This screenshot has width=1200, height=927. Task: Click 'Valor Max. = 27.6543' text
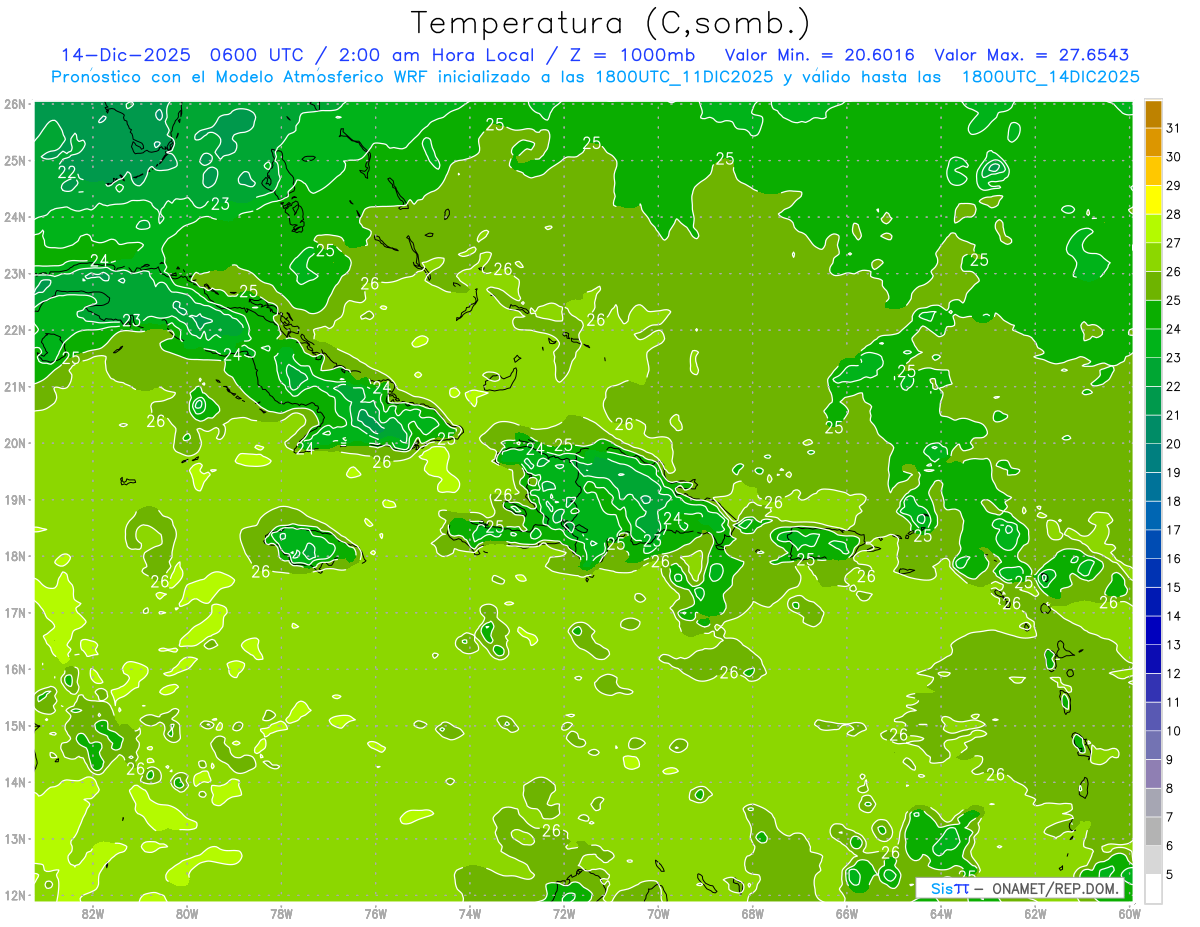pos(1032,55)
